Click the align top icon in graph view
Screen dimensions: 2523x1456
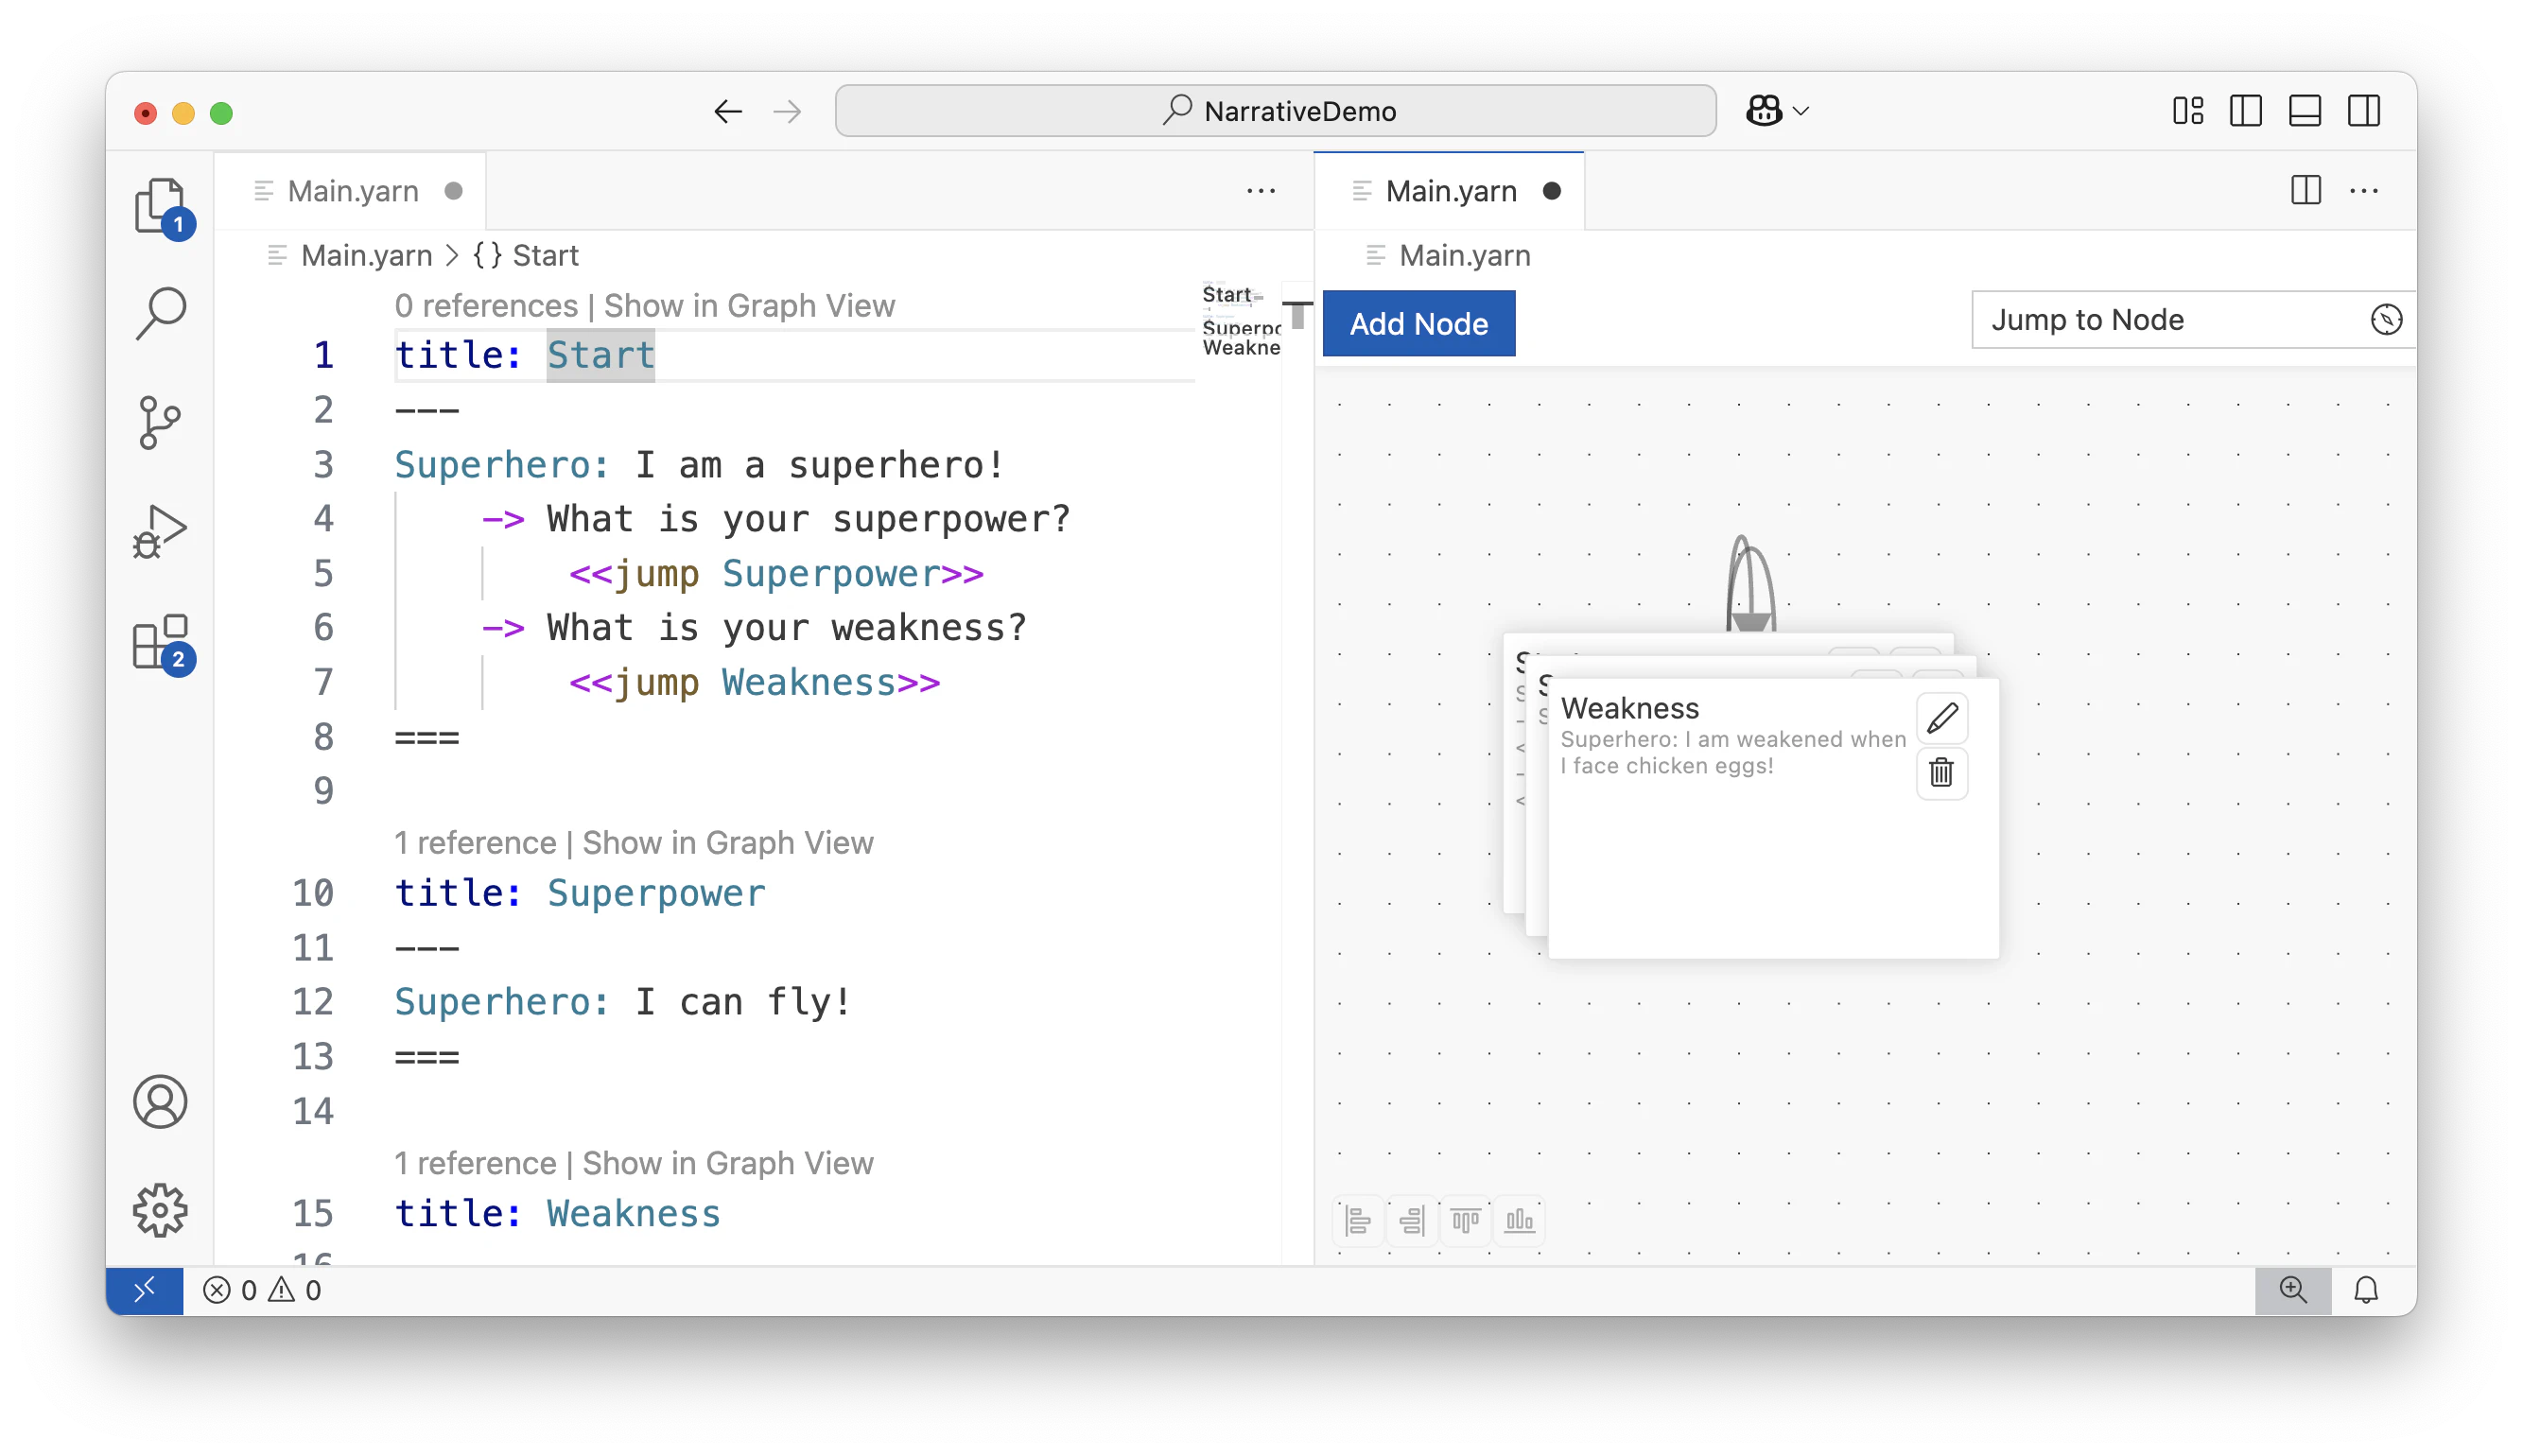[1465, 1220]
